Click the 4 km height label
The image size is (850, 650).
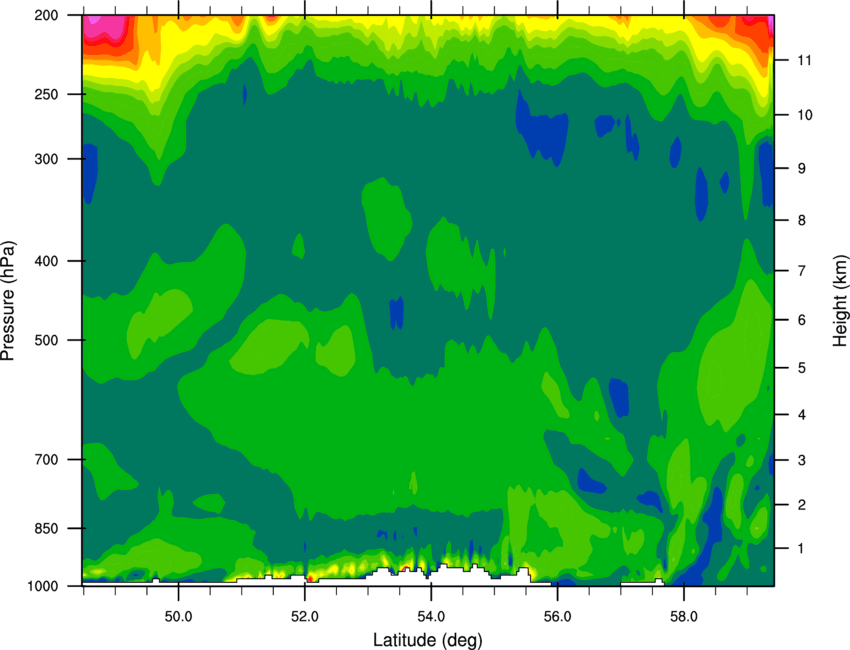pos(802,415)
